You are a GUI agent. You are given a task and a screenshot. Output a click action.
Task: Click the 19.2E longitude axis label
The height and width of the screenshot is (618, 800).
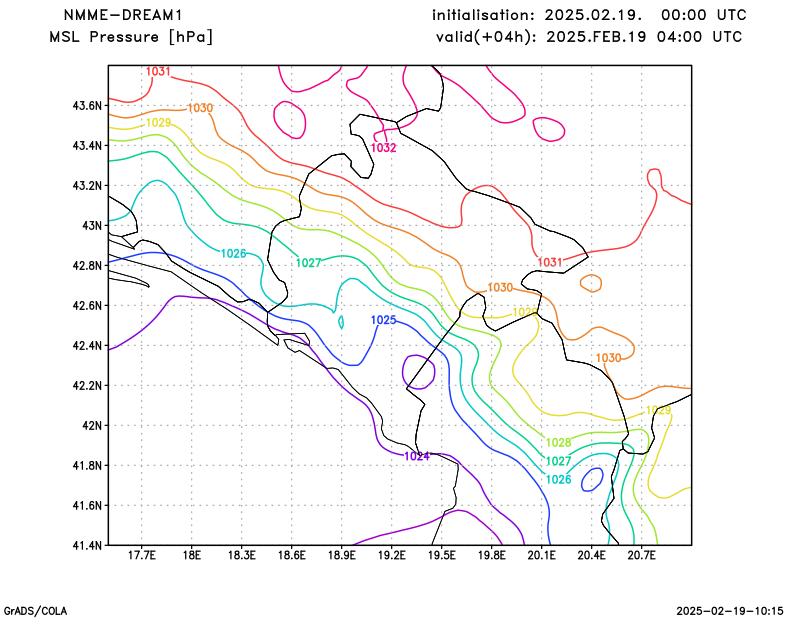point(391,556)
